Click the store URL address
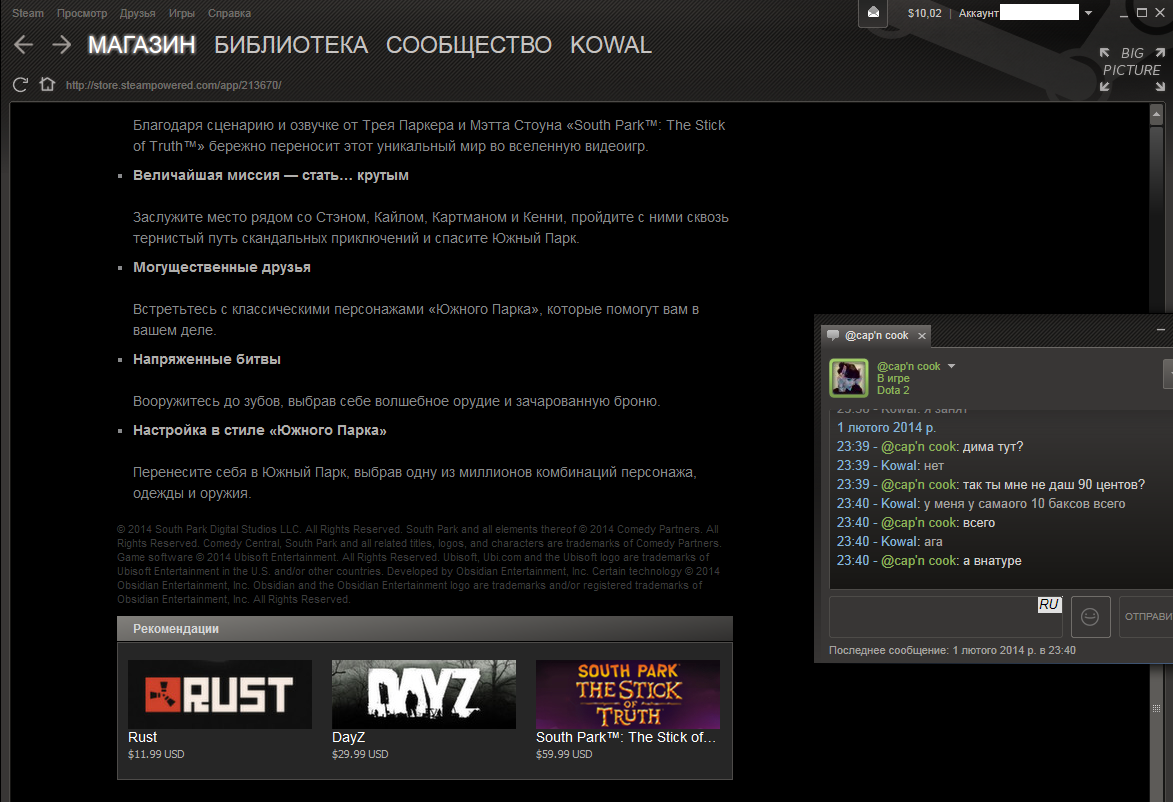Viewport: 1173px width, 802px height. click(x=174, y=85)
